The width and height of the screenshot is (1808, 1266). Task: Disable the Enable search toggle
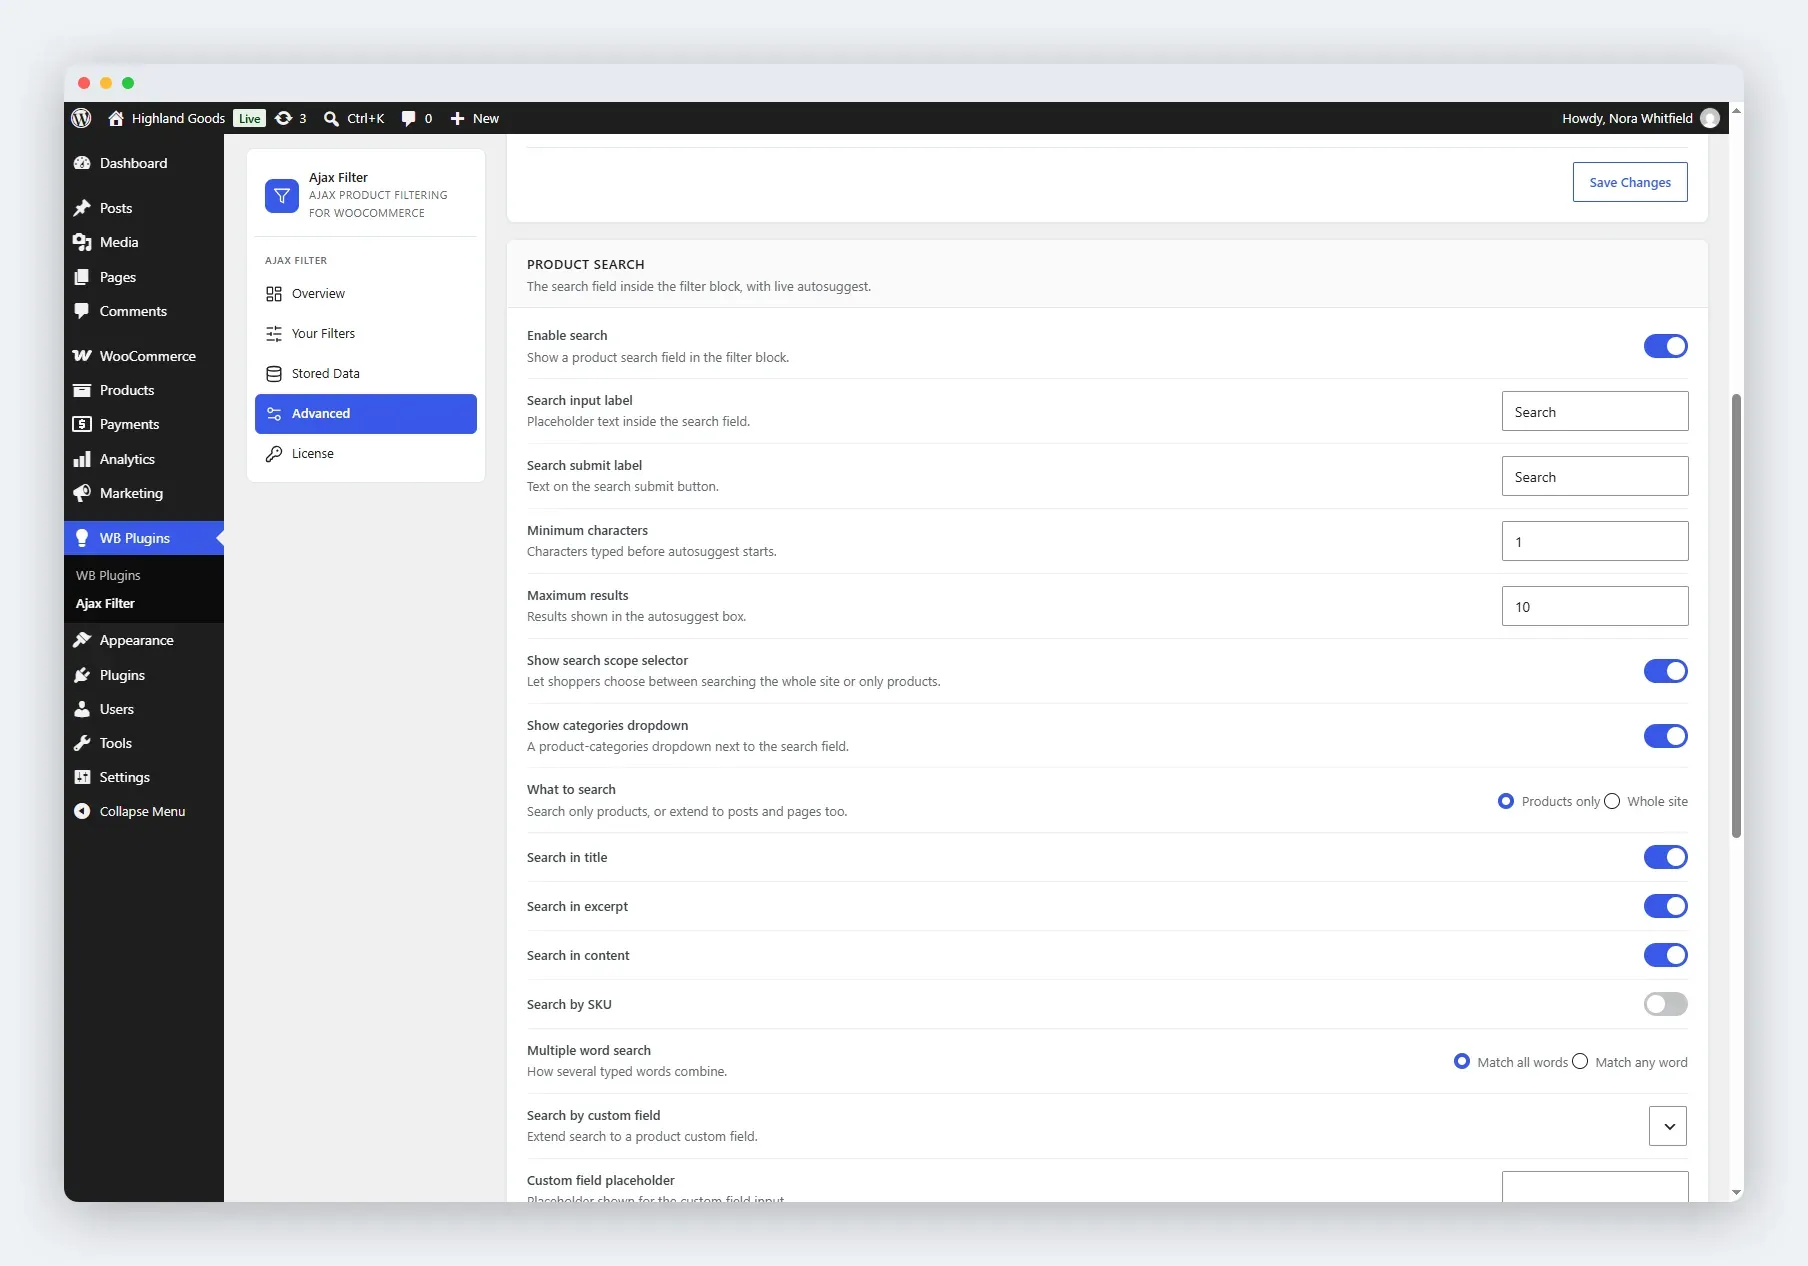tap(1665, 346)
